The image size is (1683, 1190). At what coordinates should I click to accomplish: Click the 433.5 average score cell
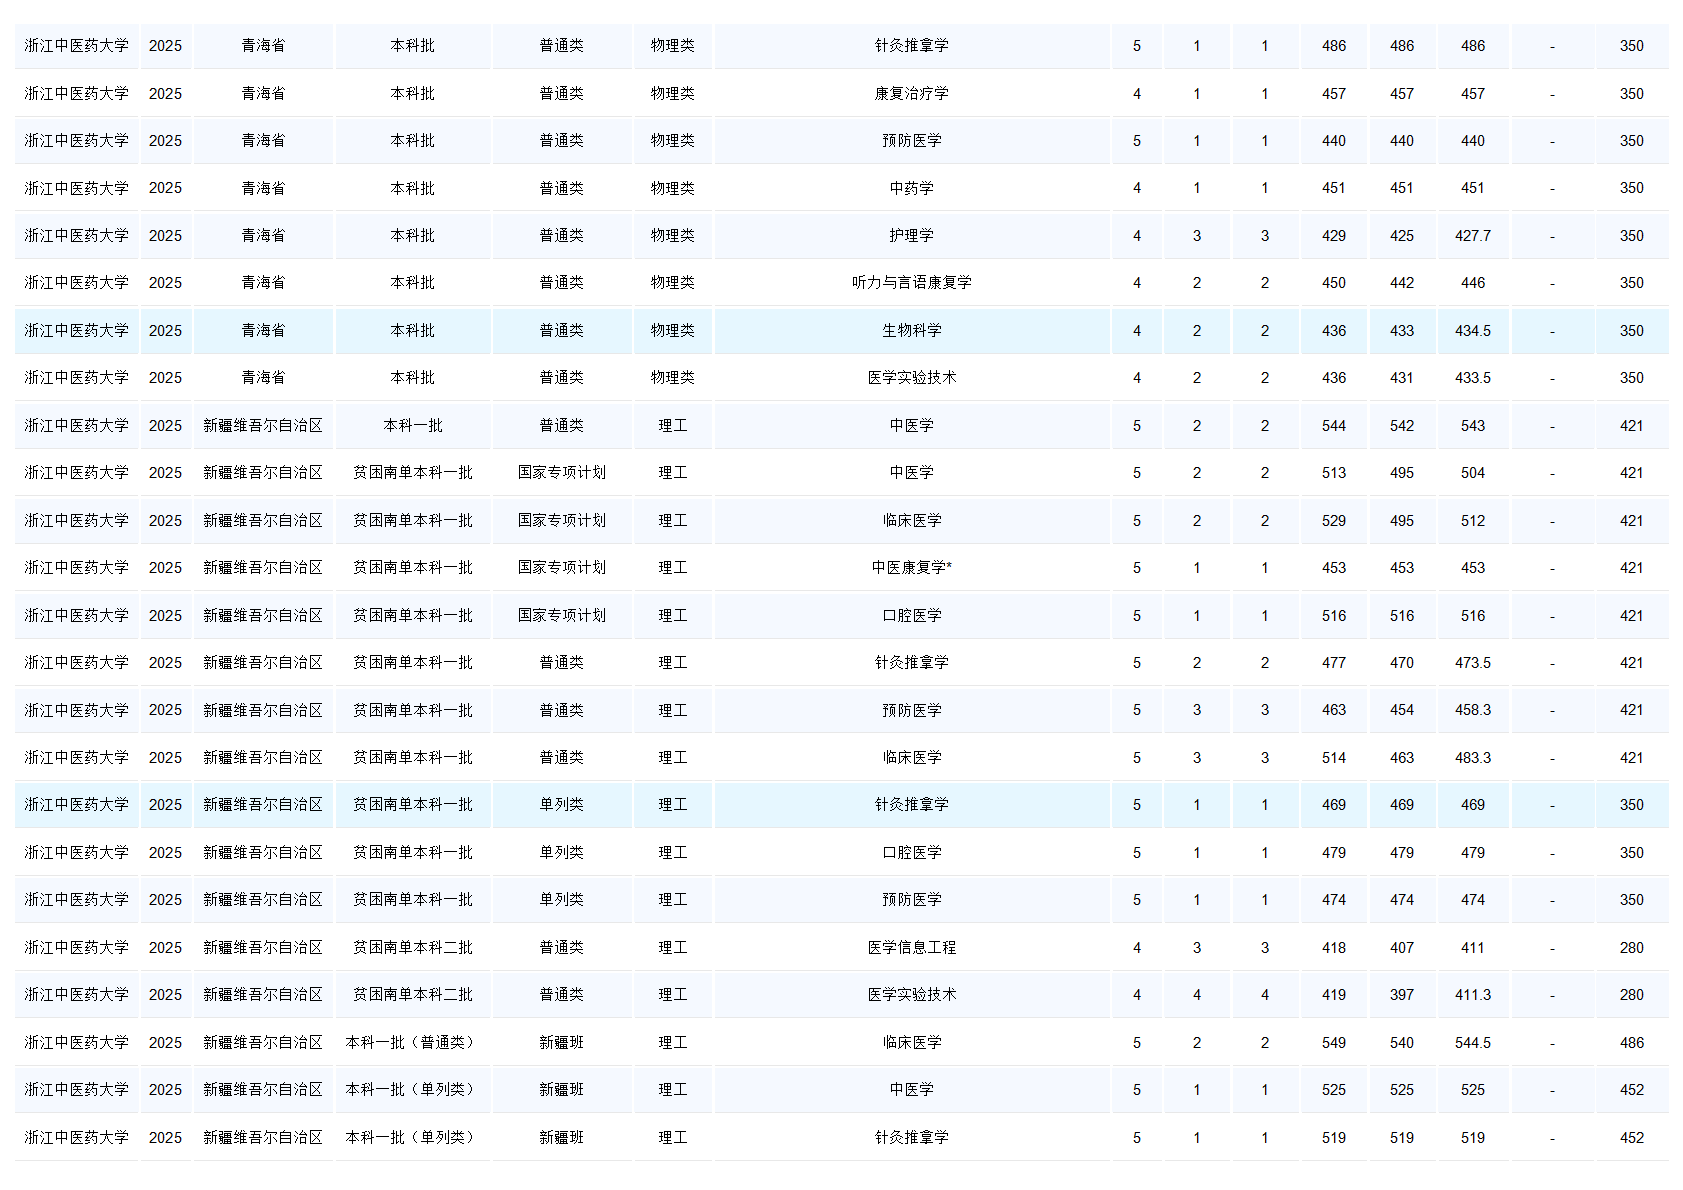(x=1472, y=378)
